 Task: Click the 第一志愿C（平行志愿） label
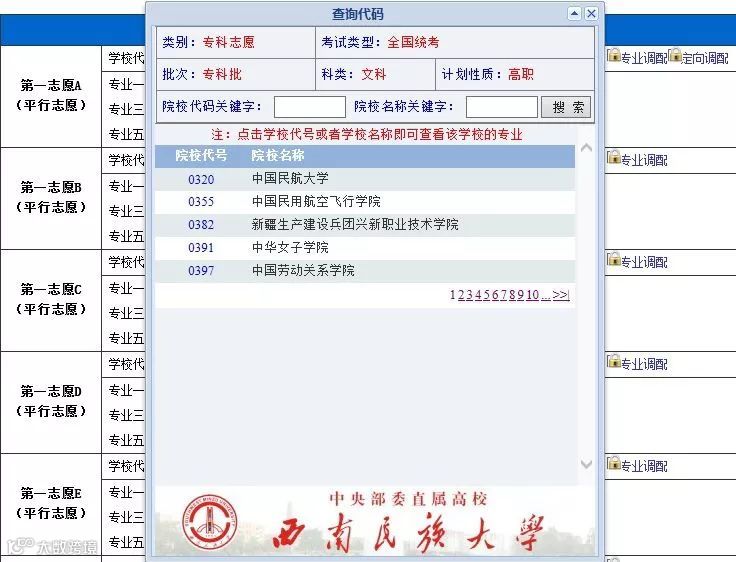[51, 299]
